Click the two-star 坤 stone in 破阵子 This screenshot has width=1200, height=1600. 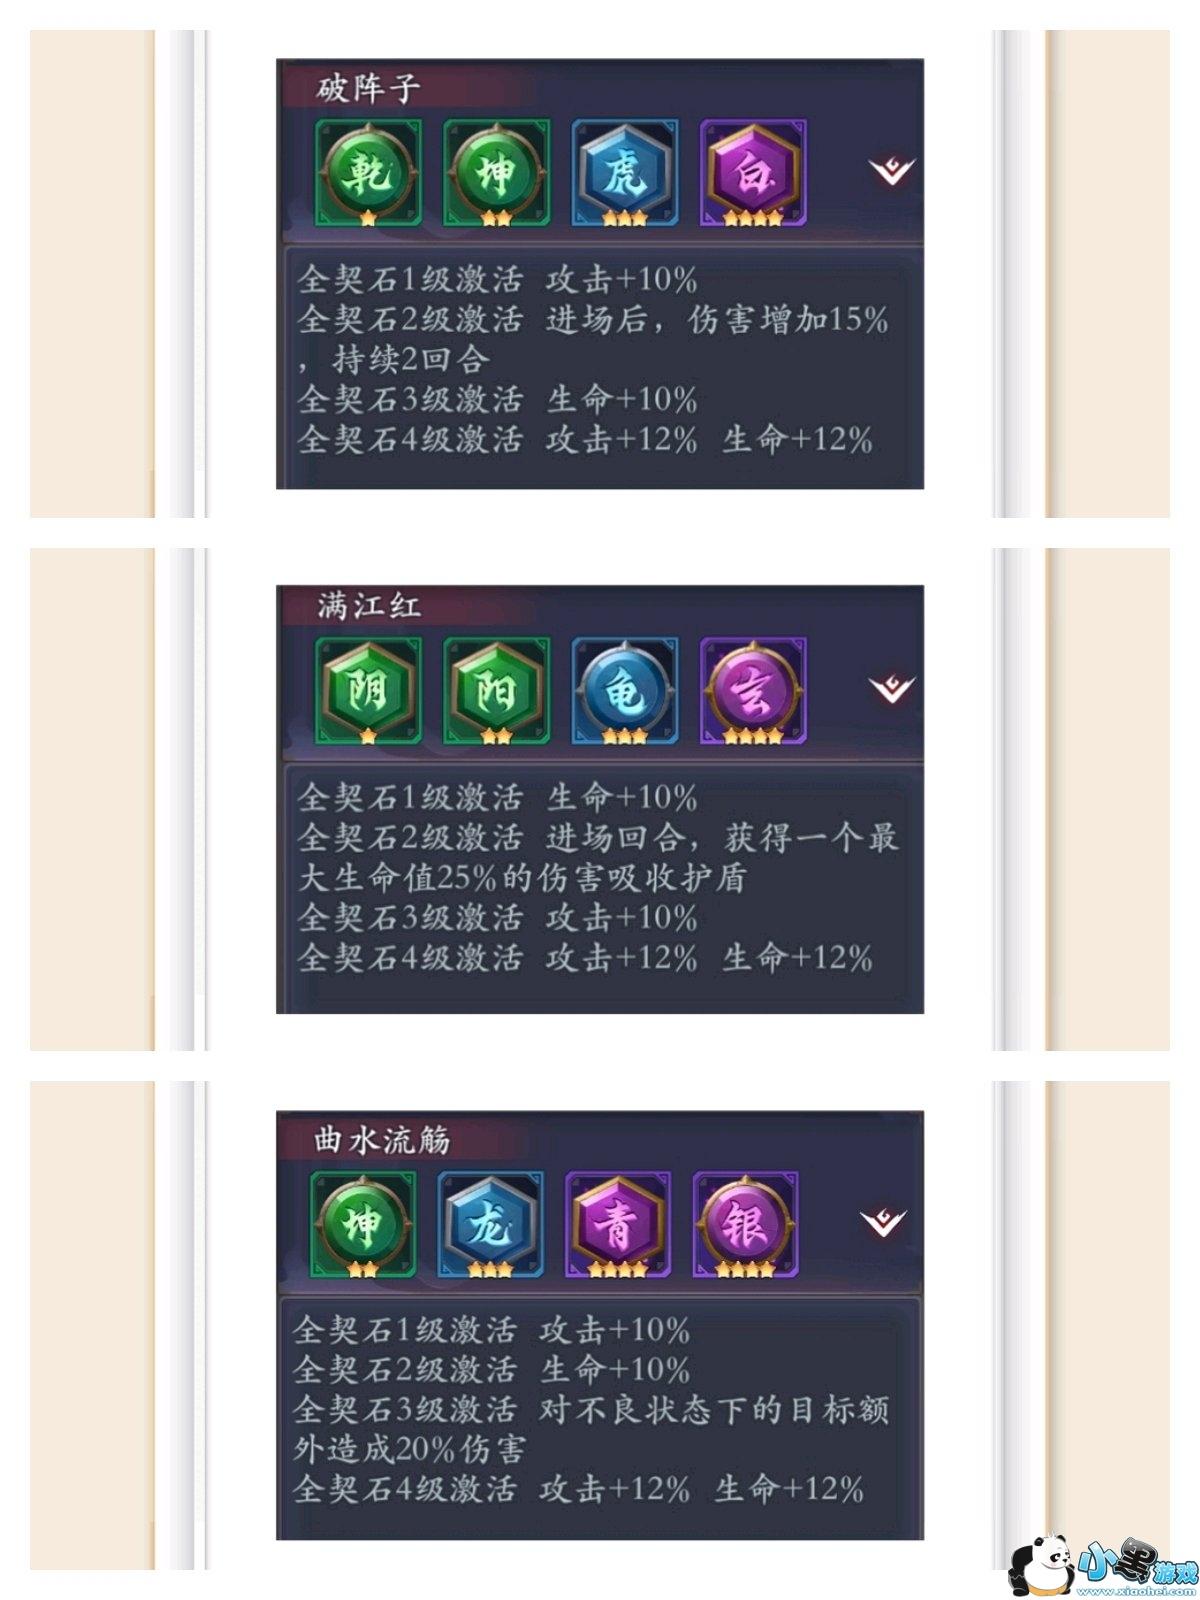click(496, 173)
